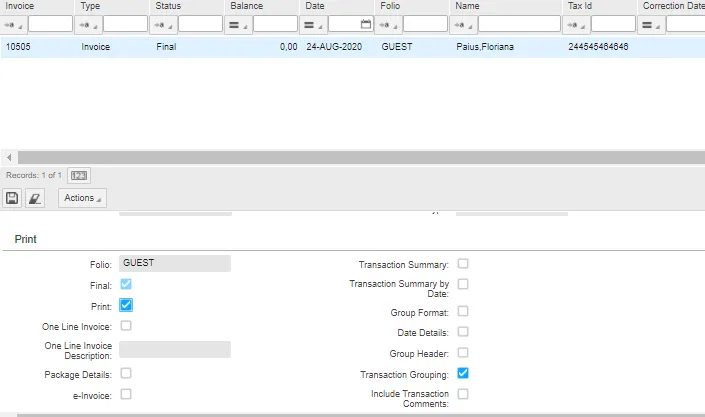The height and width of the screenshot is (417, 705).
Task: Open Folio column filter operator dropdown
Action: click(x=388, y=25)
